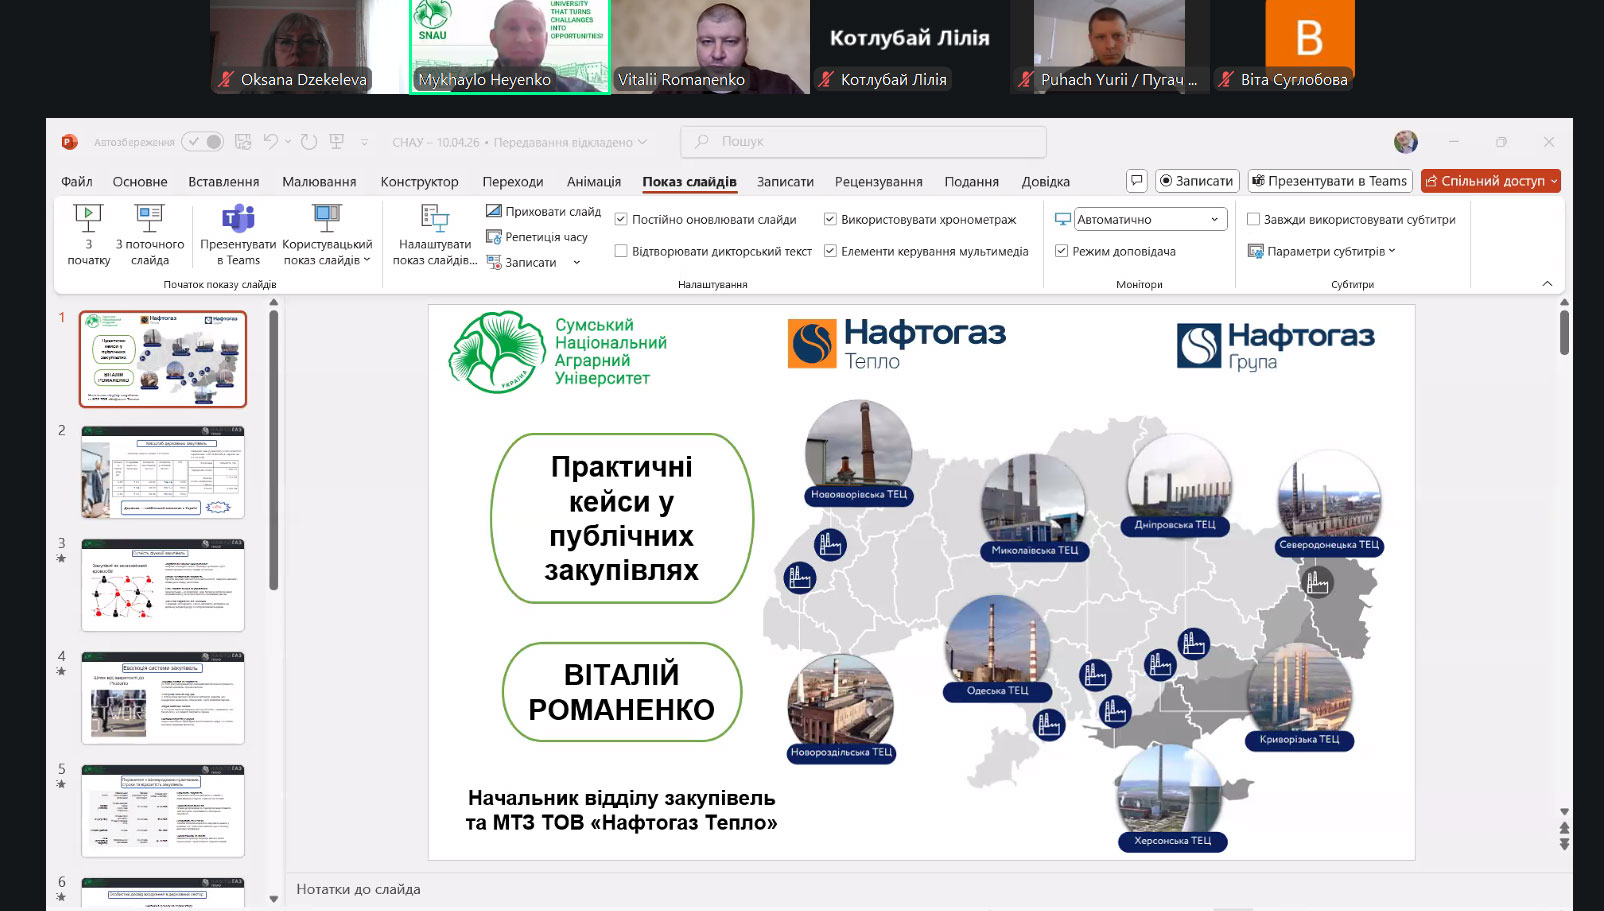The height and width of the screenshot is (911, 1604).
Task: Toggle the AutoSave switch
Action: (x=203, y=142)
